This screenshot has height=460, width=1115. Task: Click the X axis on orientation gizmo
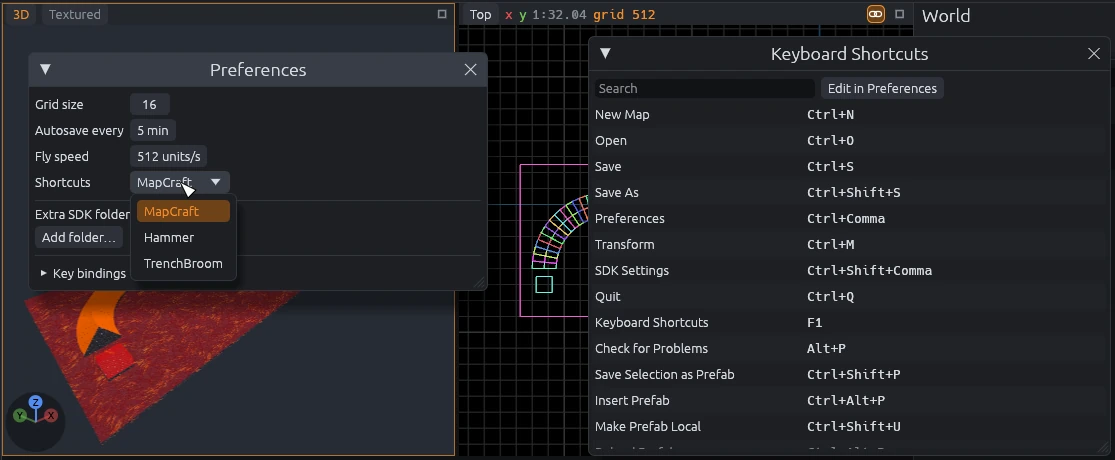pos(51,415)
